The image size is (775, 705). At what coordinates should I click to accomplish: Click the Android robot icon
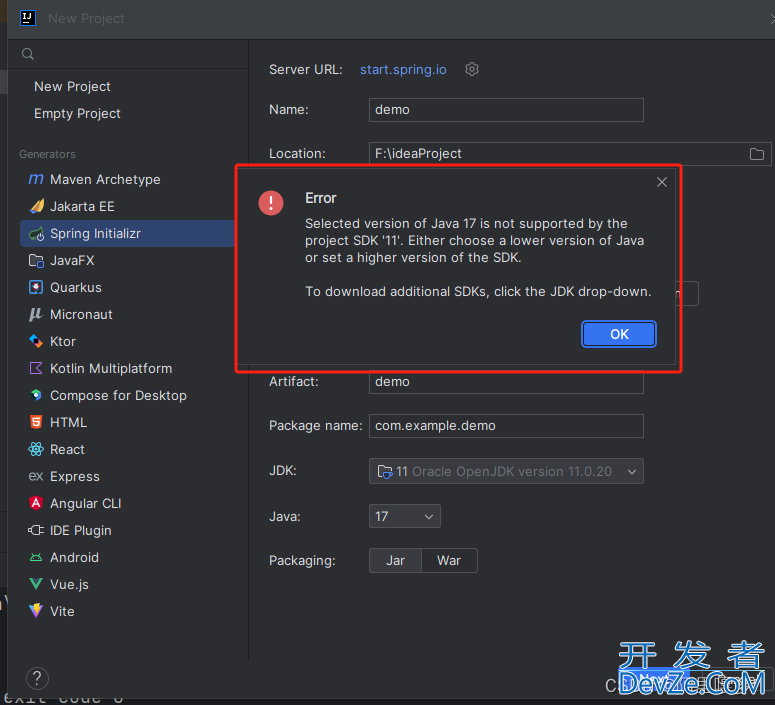click(36, 558)
